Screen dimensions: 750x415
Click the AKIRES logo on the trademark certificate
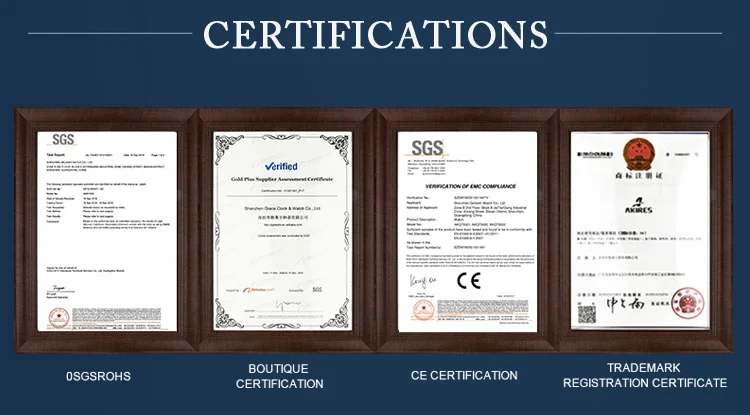[639, 206]
